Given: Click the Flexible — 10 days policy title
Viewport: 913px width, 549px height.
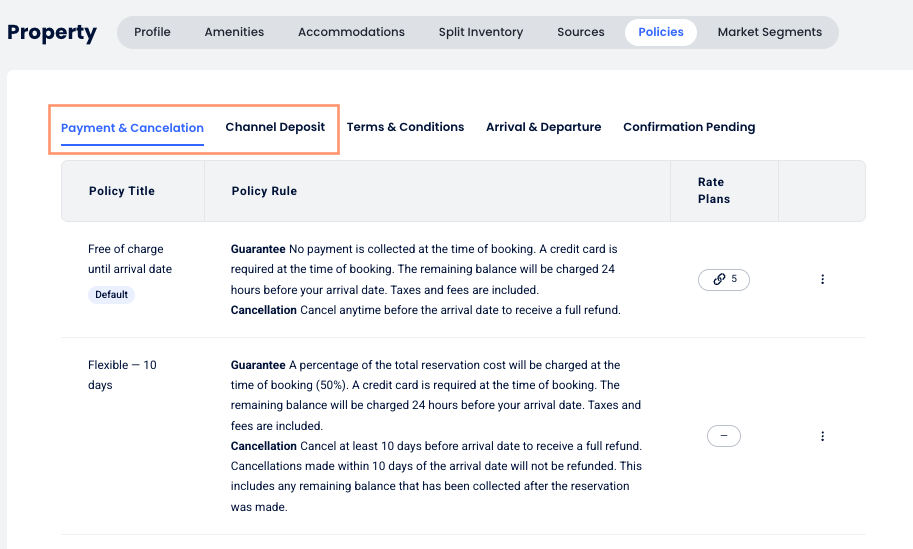Looking at the screenshot, I should (122, 375).
